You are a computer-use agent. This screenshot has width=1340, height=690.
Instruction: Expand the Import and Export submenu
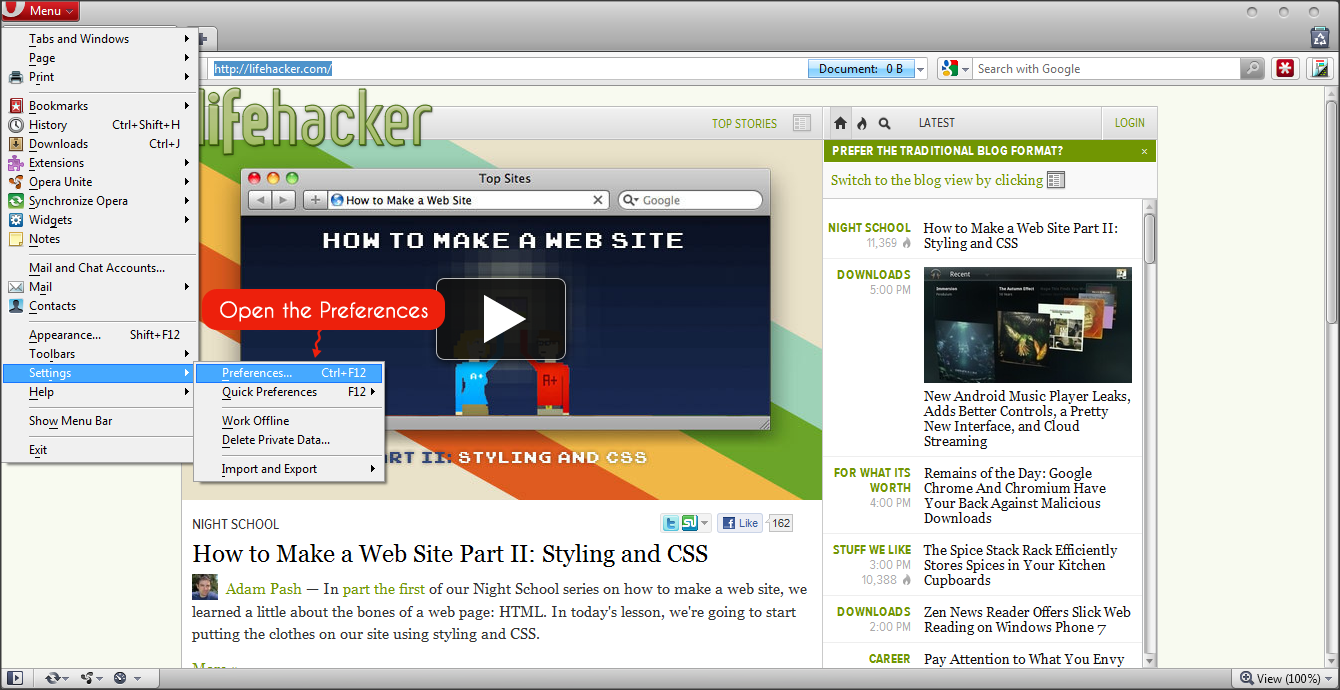[x=289, y=469]
